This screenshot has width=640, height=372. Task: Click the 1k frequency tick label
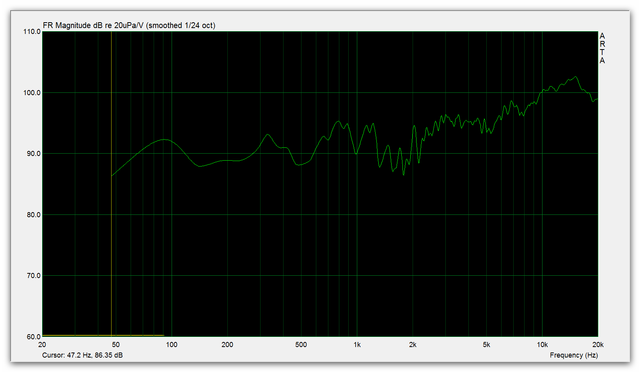(357, 345)
